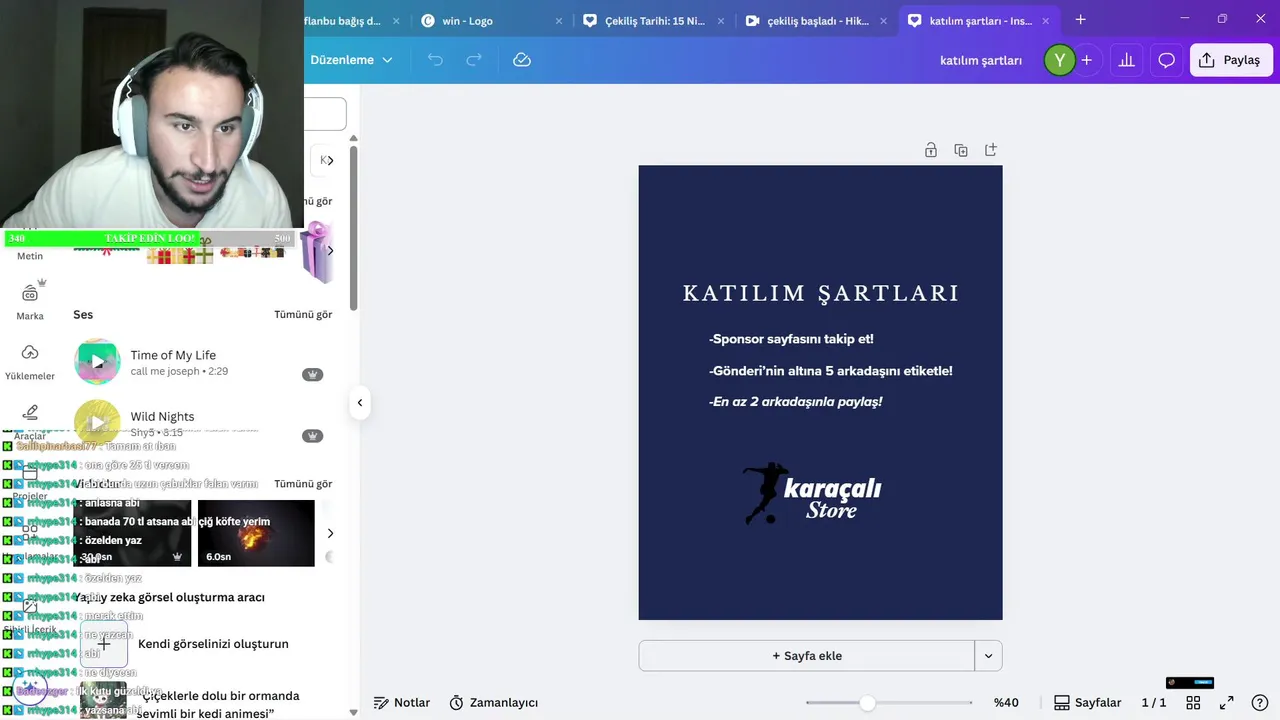Image resolution: width=1280 pixels, height=720 pixels.
Task: Play the Time of My Life track
Action: (x=97, y=362)
